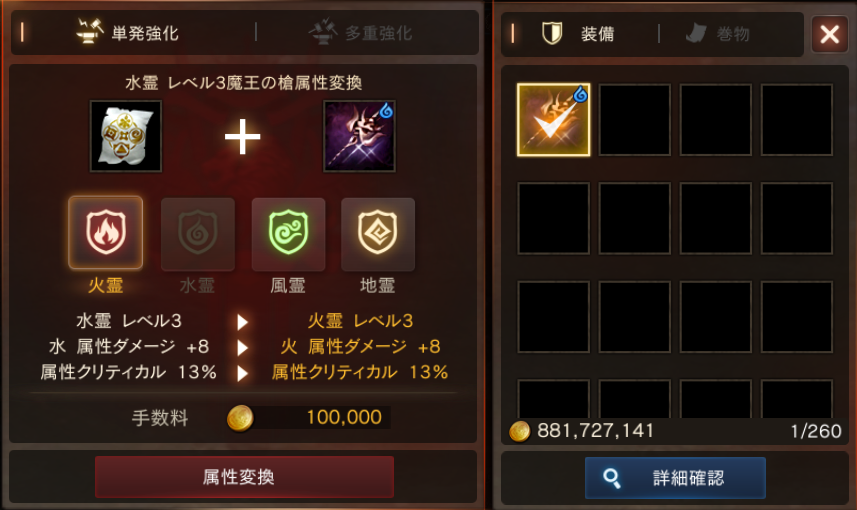The width and height of the screenshot is (857, 510).
Task: Select the 火霊 fire element shield icon
Action: [105, 233]
